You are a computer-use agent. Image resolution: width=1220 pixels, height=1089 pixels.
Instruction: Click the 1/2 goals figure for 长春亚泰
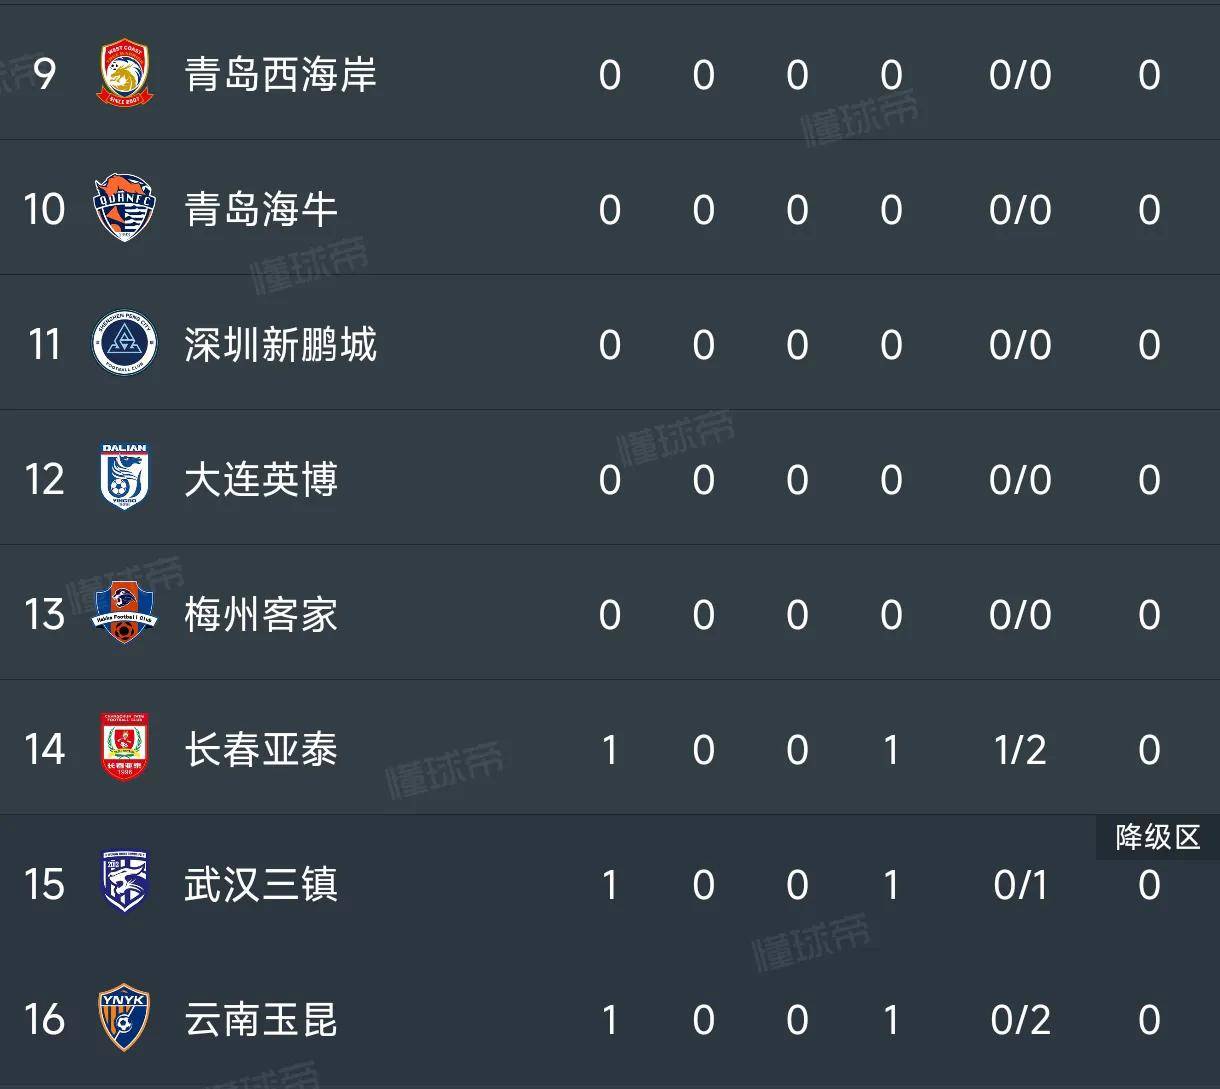click(1020, 750)
